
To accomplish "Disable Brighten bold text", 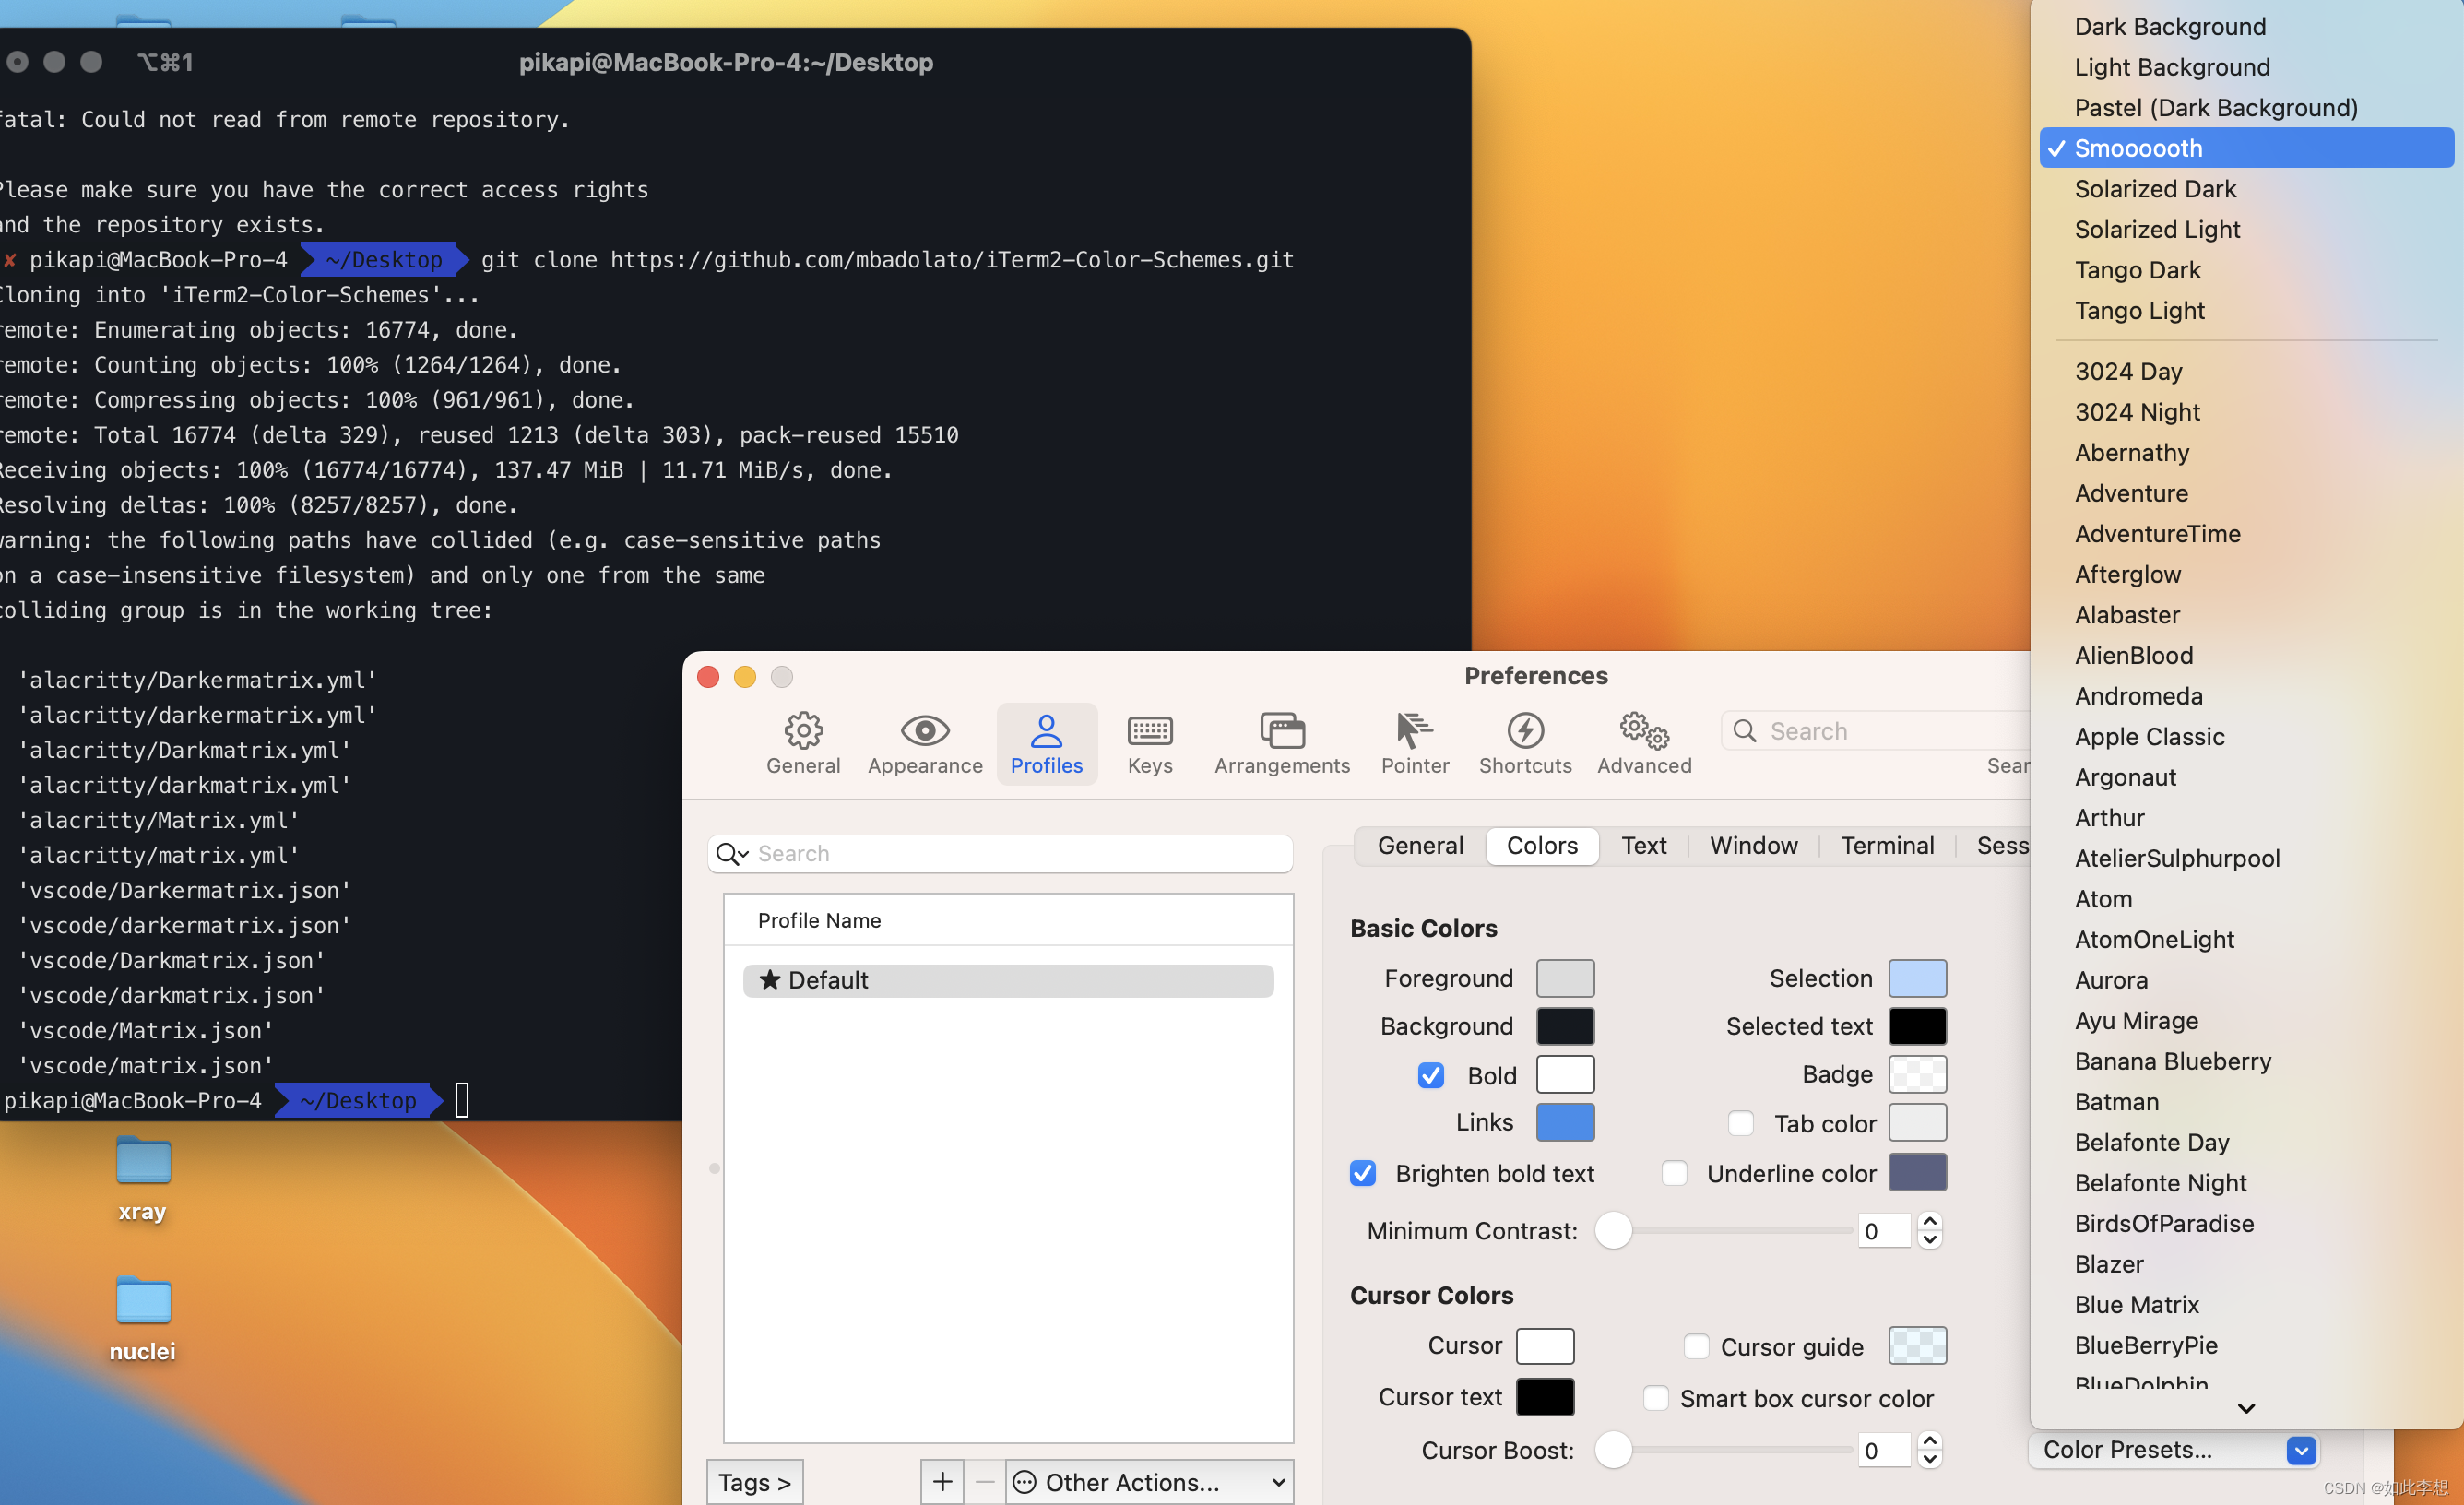I will coord(1362,1172).
